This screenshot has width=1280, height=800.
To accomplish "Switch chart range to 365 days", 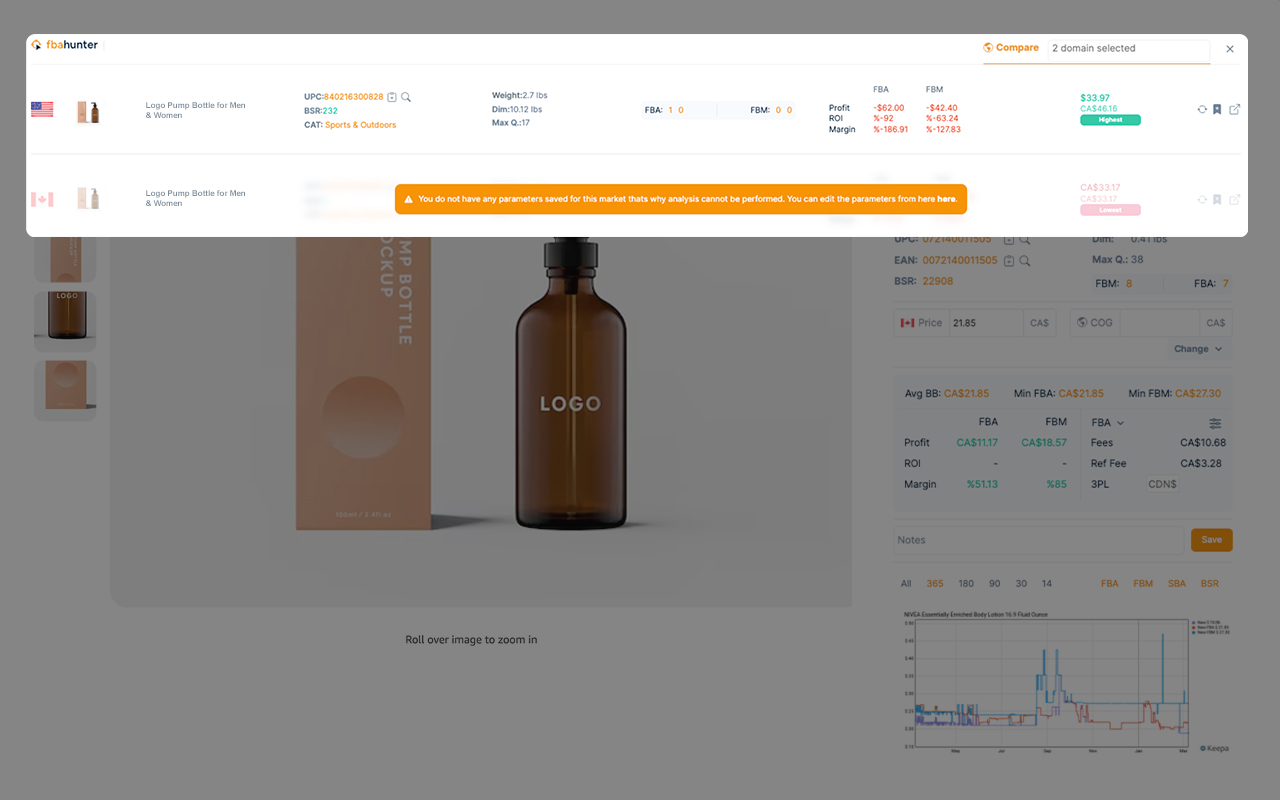I will (934, 583).
